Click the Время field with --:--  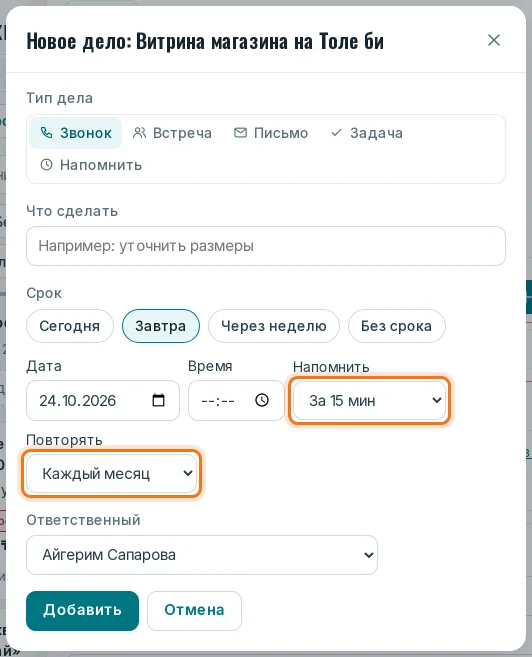click(x=236, y=401)
